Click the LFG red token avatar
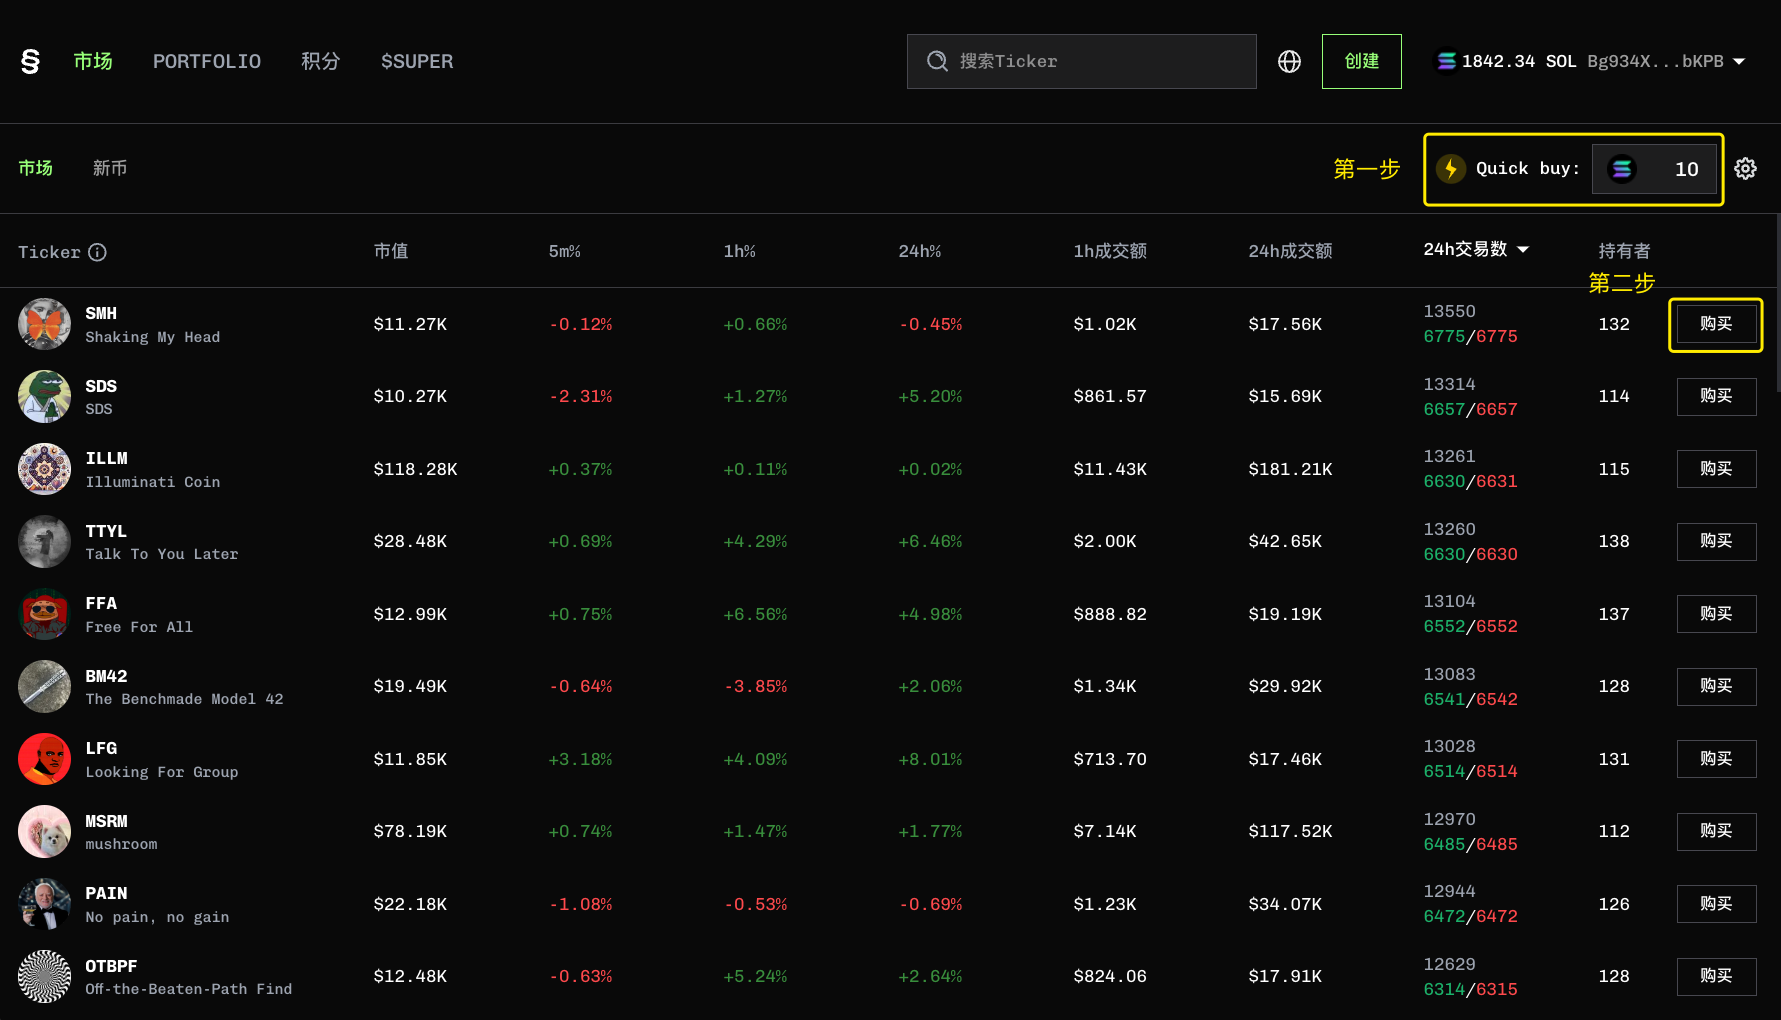The image size is (1781, 1020). click(x=44, y=759)
